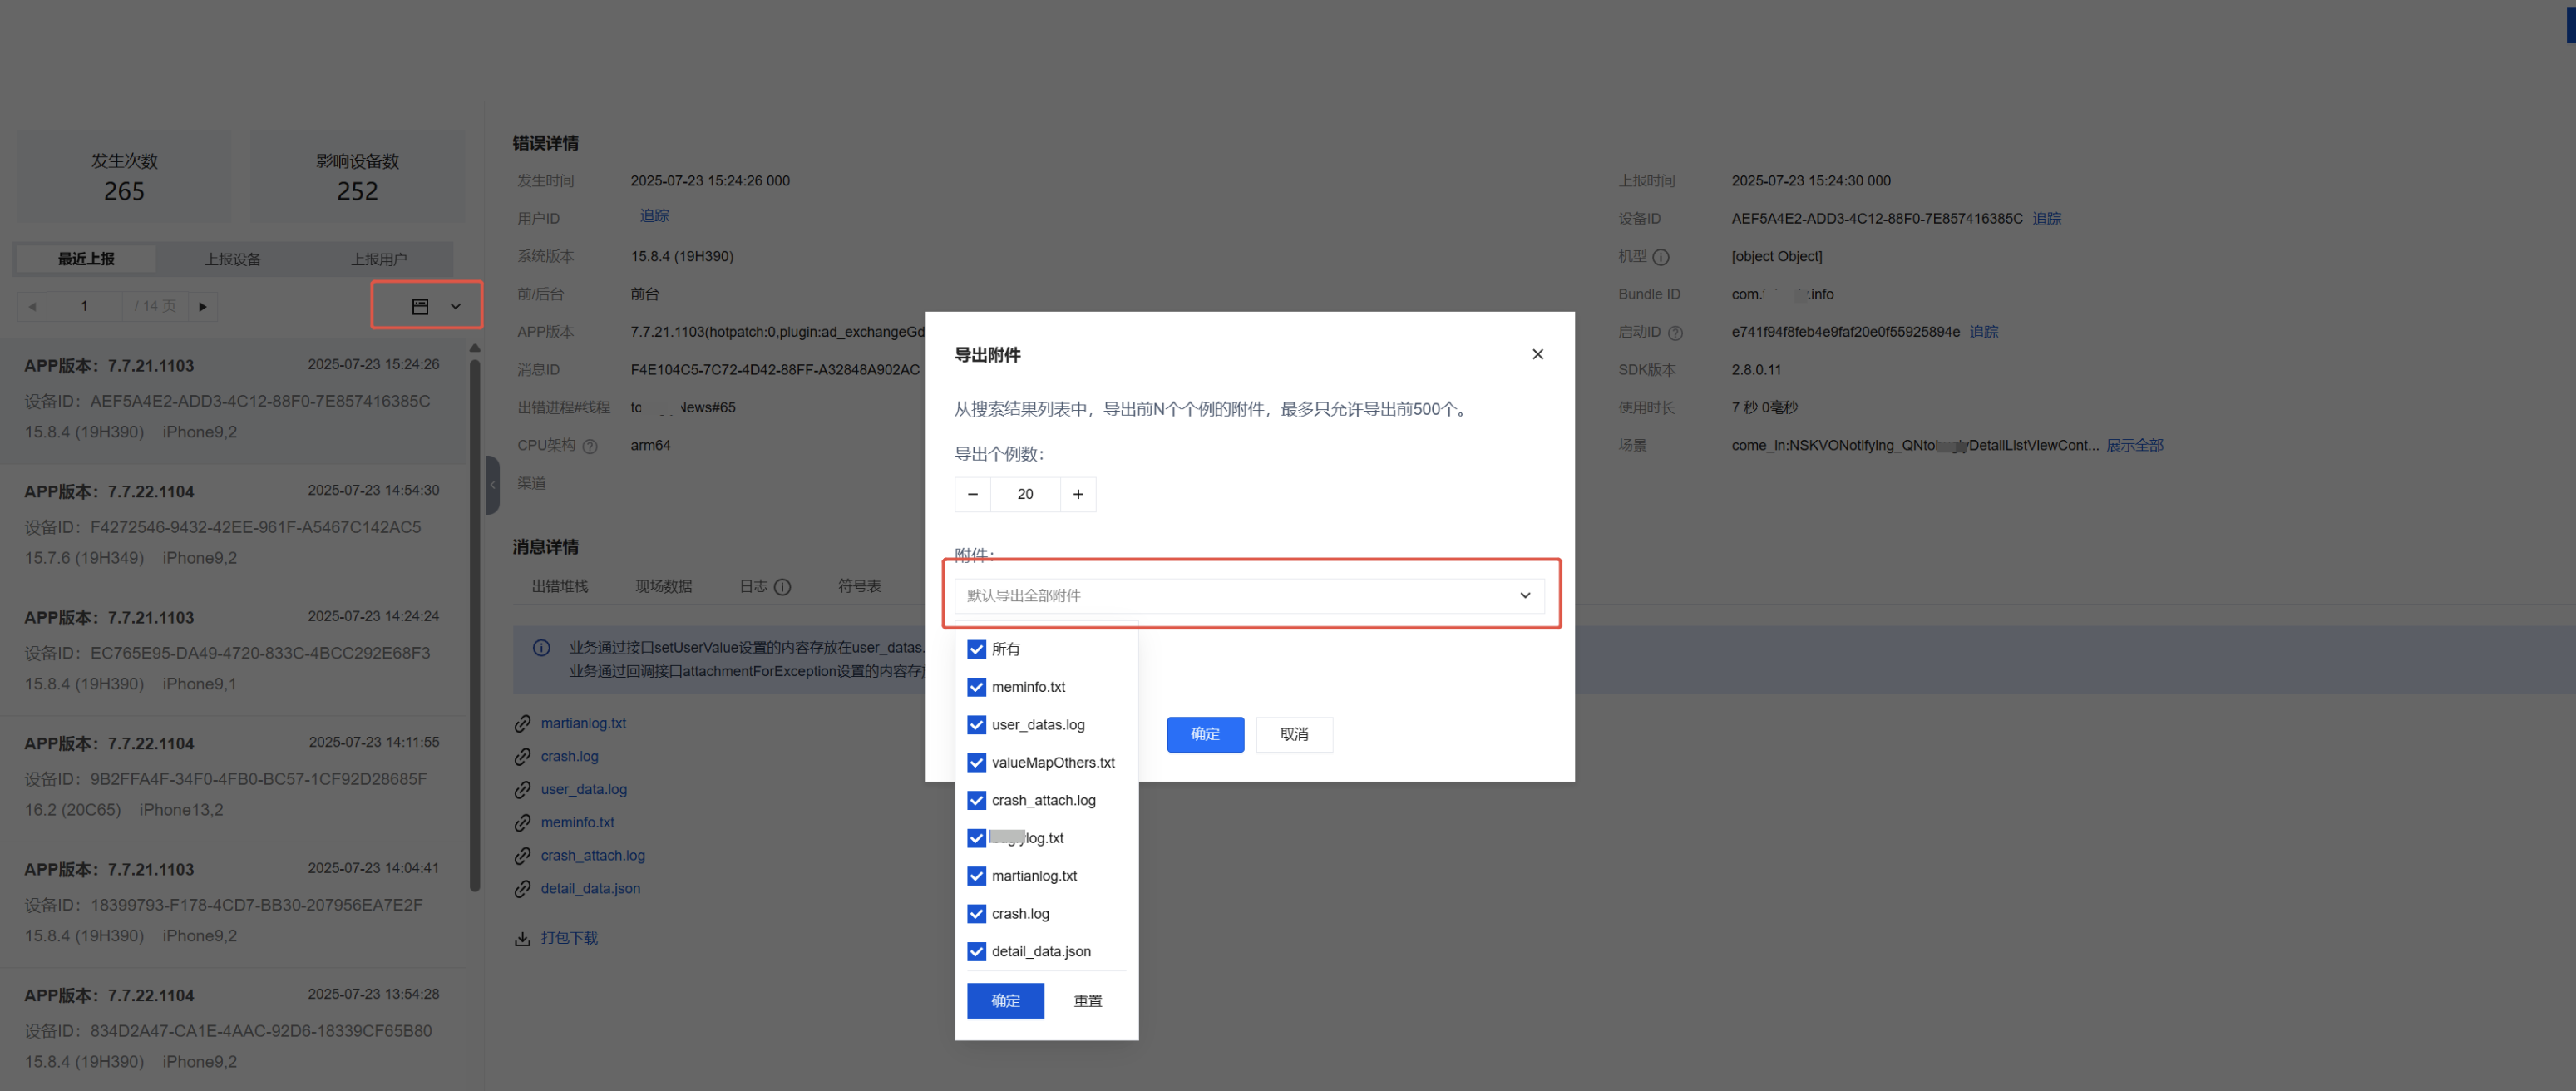Click 重置 in the attachment list
This screenshot has width=2576, height=1091.
click(1087, 1000)
